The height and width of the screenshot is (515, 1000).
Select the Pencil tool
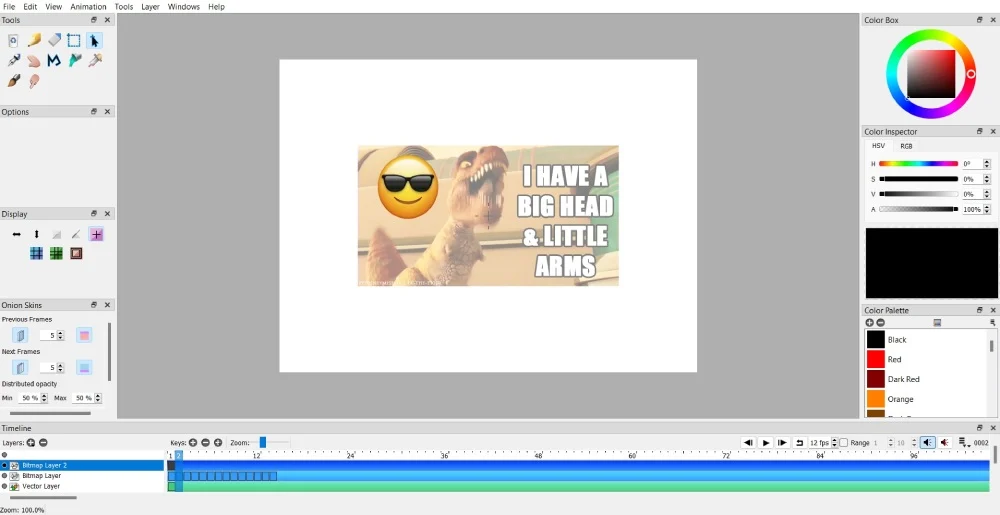34,41
